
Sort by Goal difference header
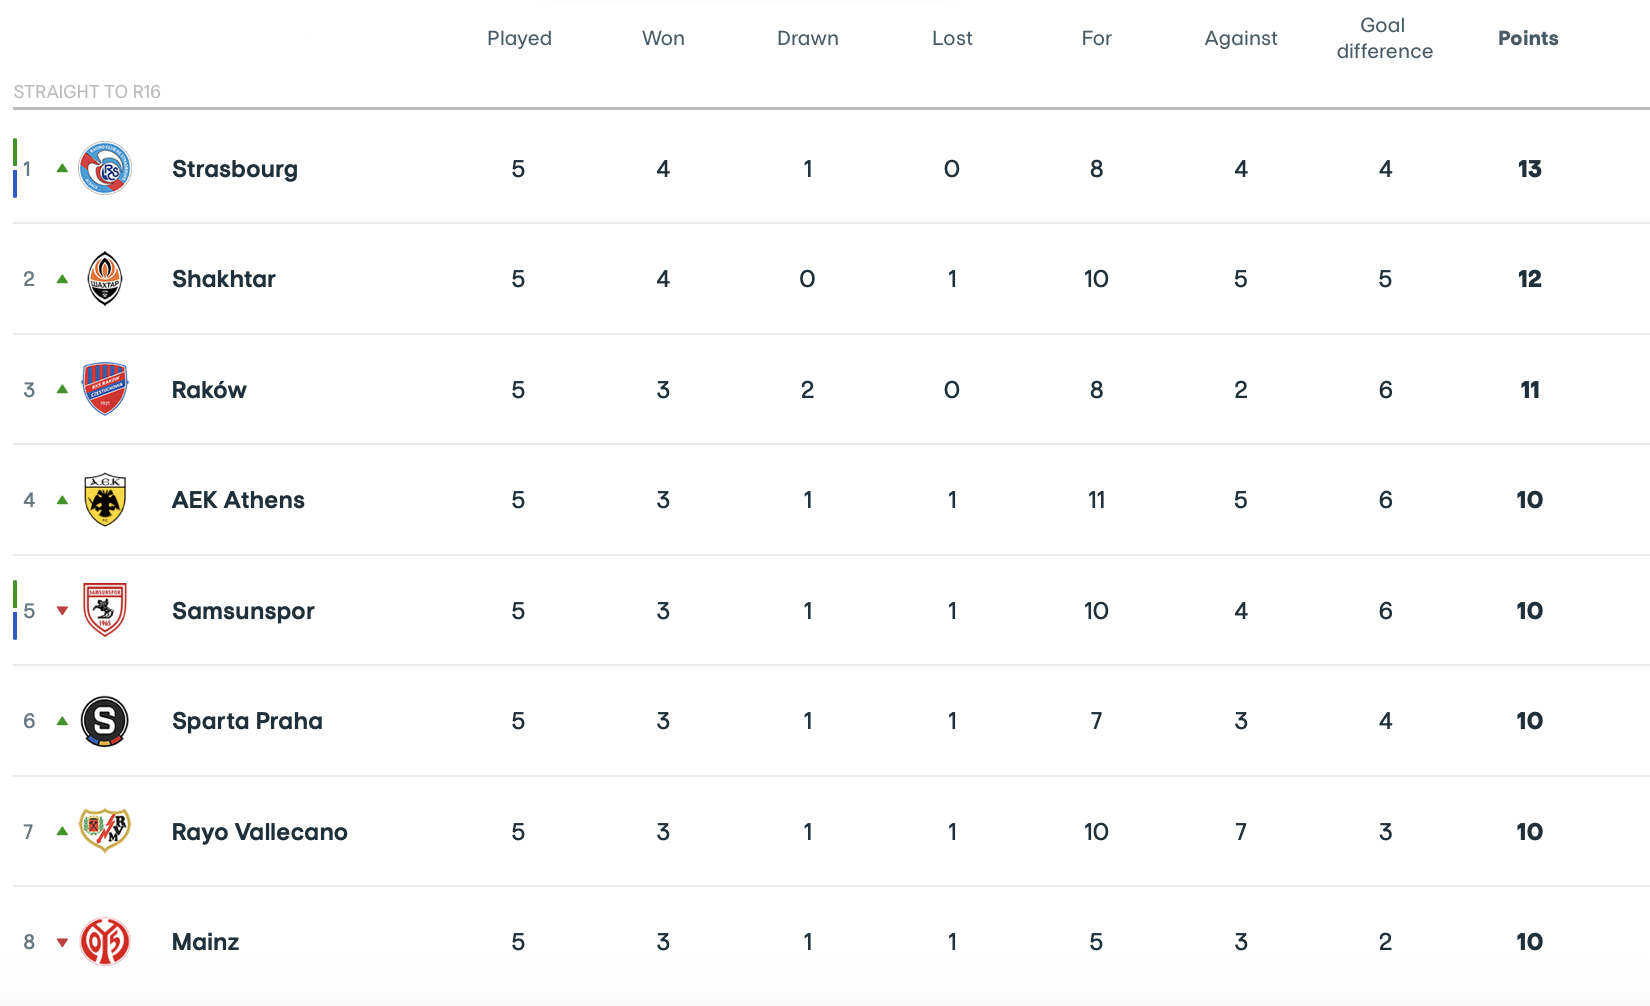pos(1384,38)
